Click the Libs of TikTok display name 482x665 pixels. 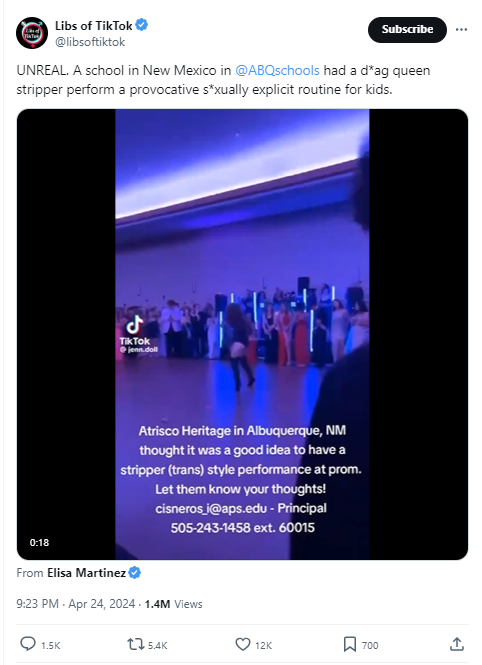coord(94,26)
